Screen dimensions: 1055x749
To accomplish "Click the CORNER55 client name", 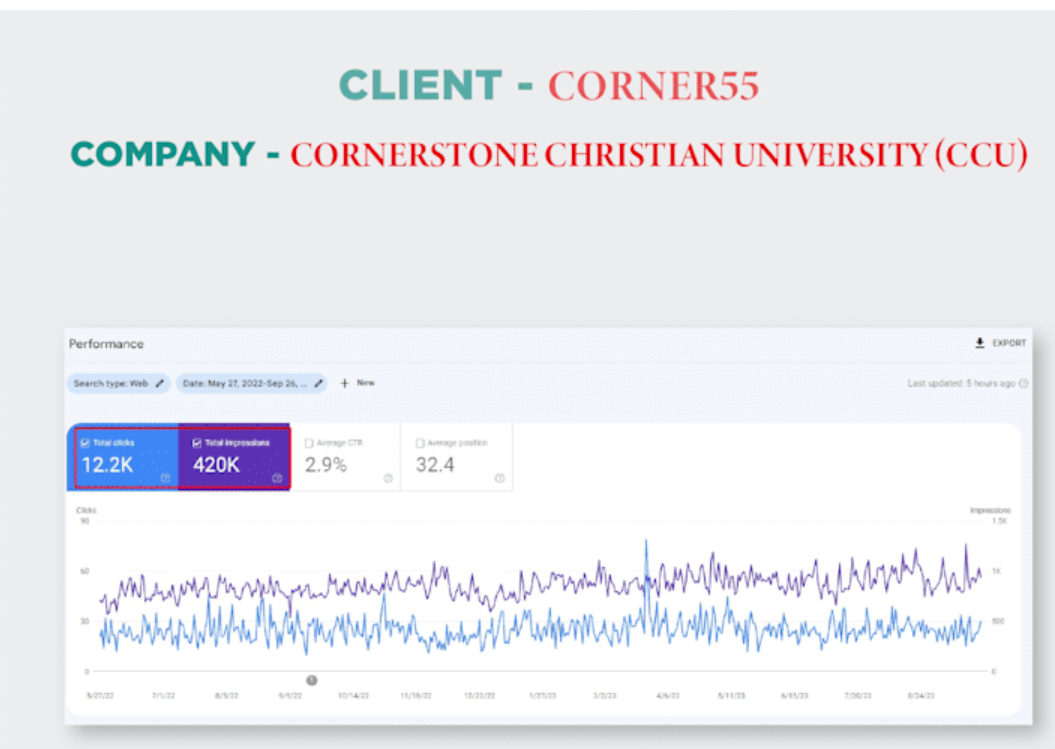I will coord(653,86).
